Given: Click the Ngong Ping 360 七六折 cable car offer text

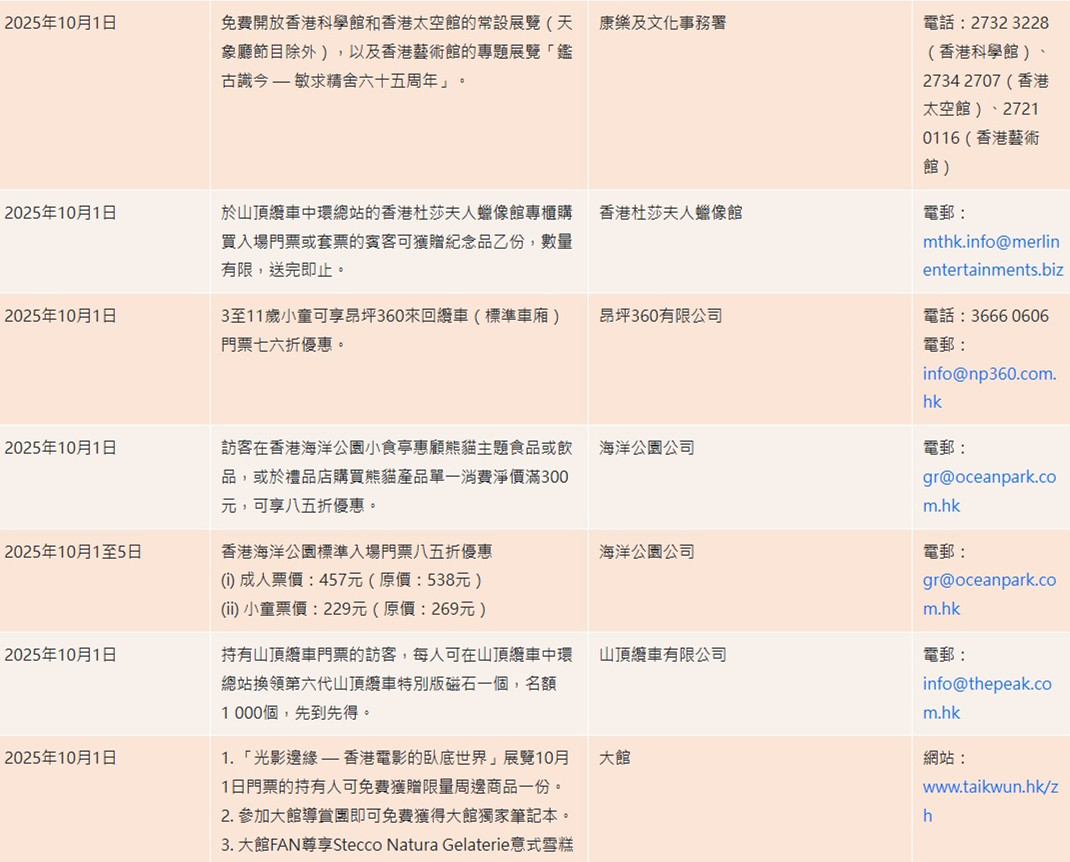Looking at the screenshot, I should pos(391,330).
